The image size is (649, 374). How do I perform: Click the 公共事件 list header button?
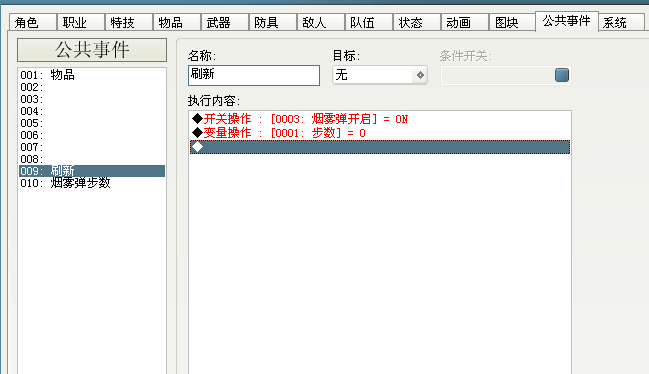tap(92, 50)
